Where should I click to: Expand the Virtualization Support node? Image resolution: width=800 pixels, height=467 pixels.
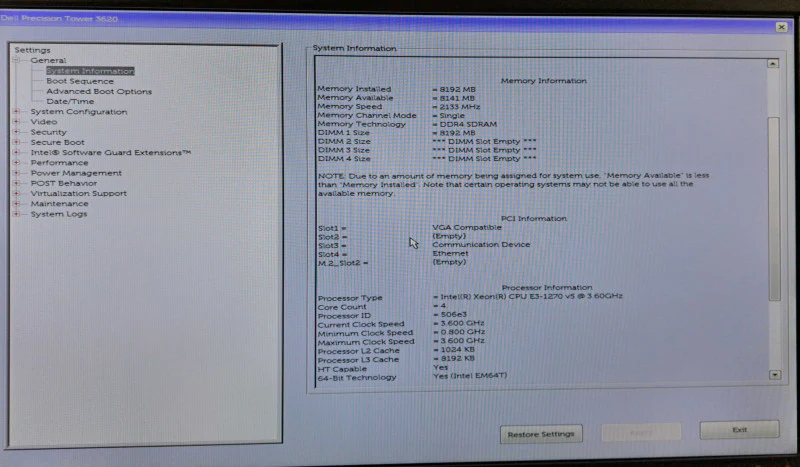(16, 193)
